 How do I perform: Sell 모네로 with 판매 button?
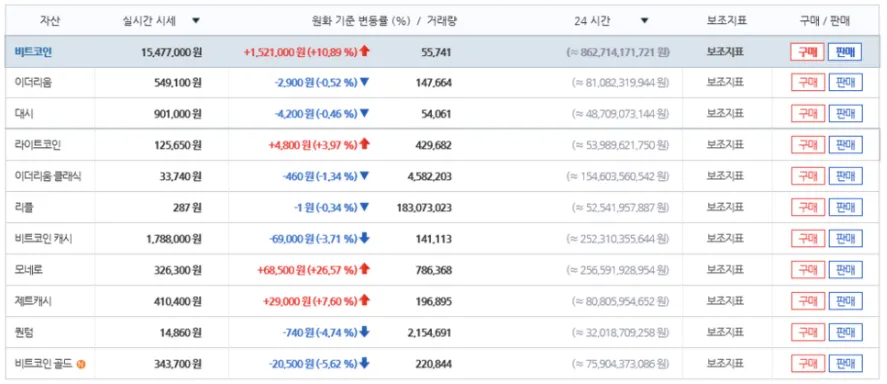845,270
